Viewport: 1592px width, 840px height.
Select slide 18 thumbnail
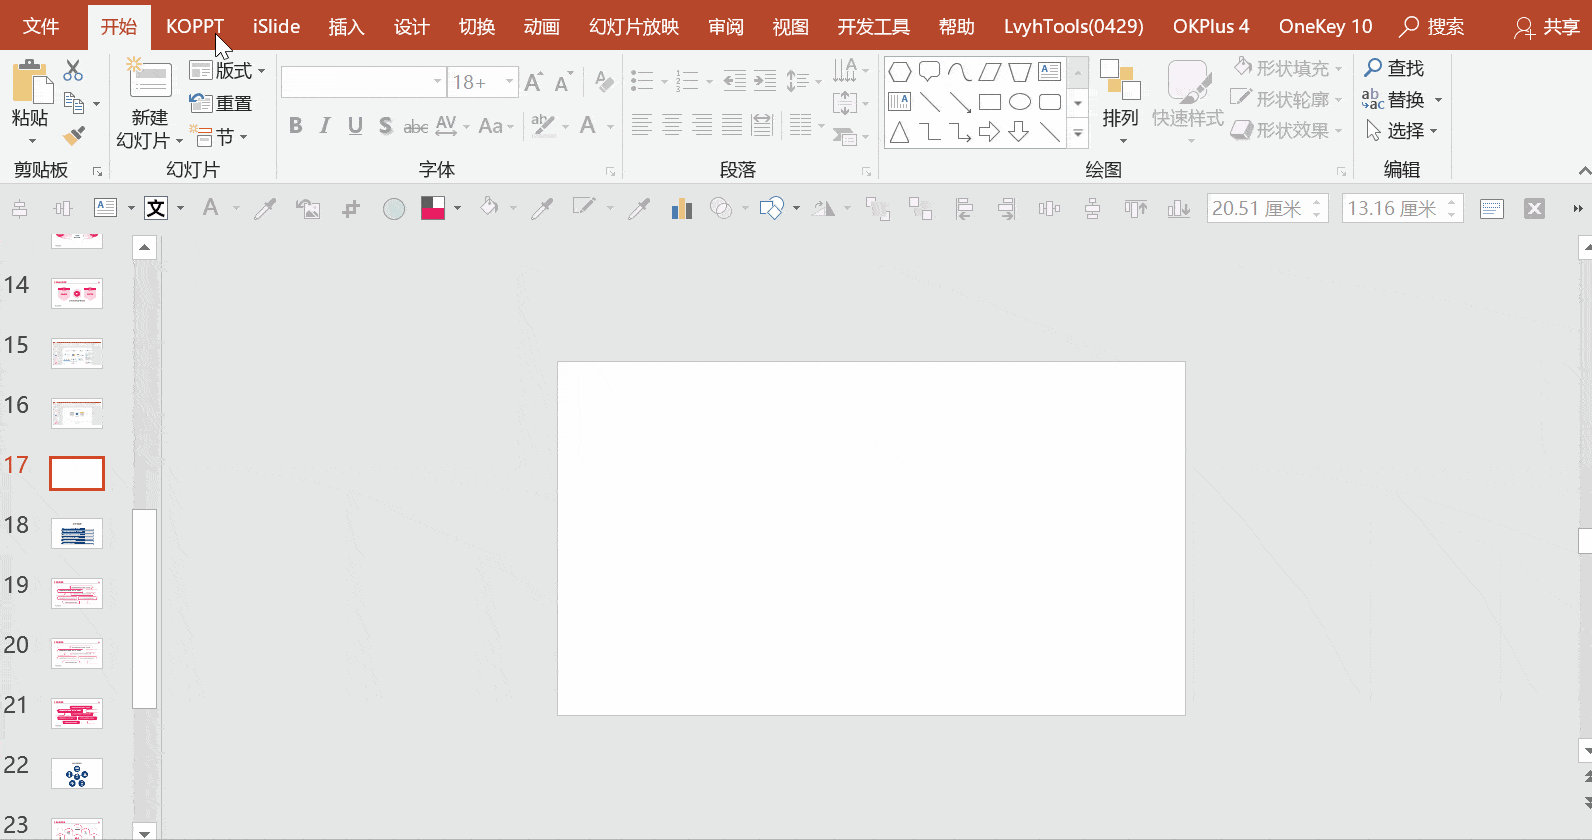pos(77,533)
